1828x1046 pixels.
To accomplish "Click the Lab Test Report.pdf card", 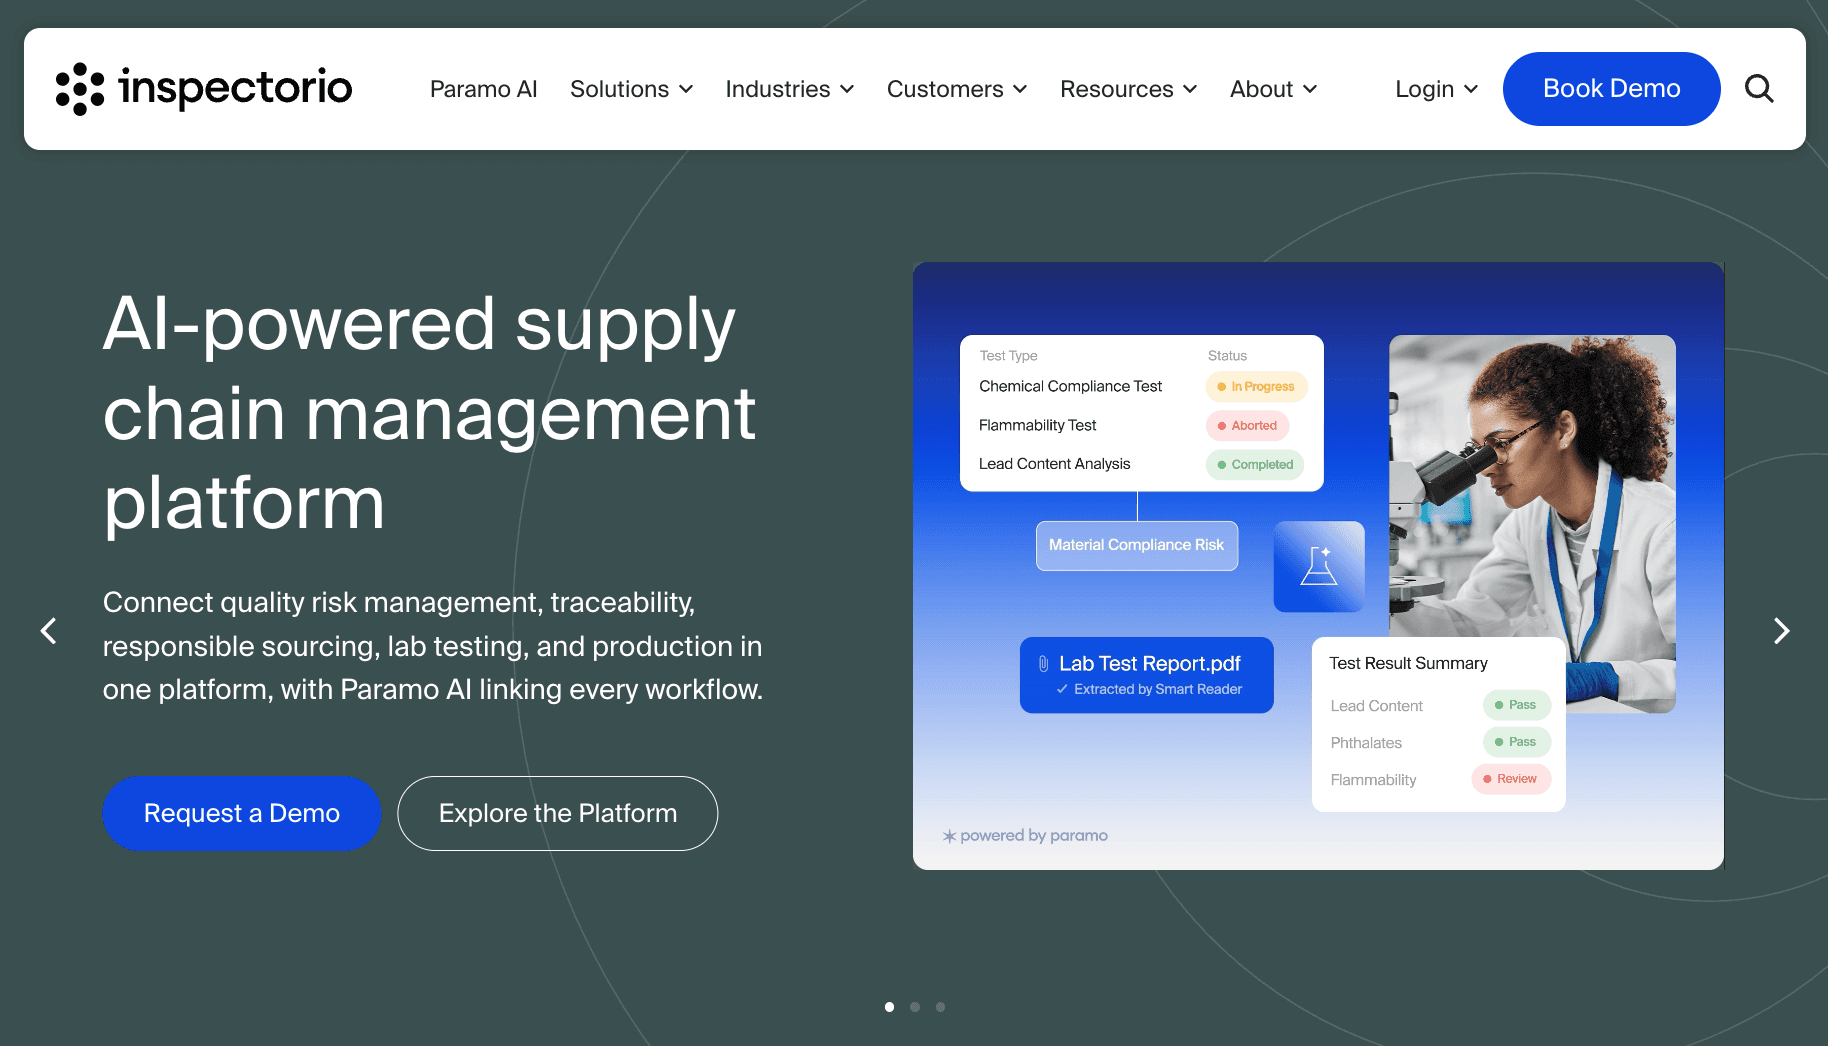I will pyautogui.click(x=1147, y=675).
